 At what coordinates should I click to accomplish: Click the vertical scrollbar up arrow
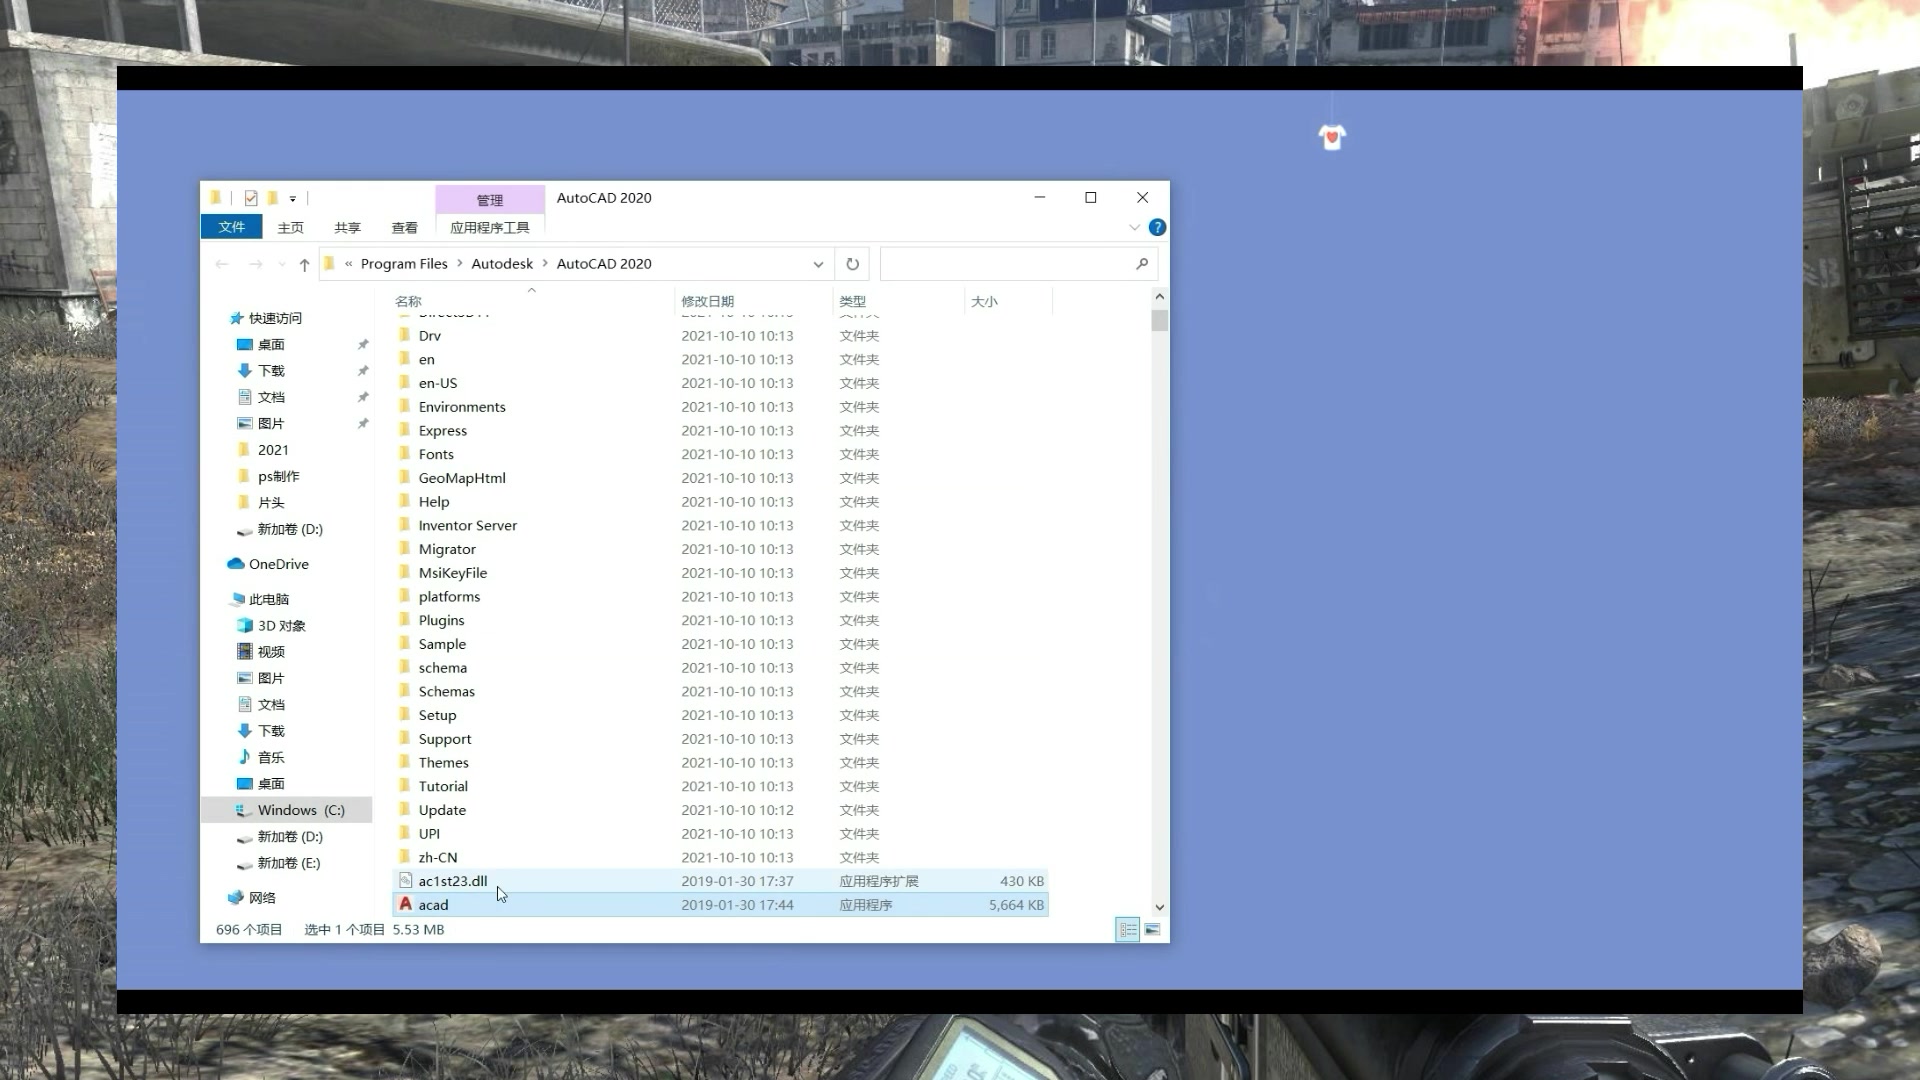[x=1160, y=296]
